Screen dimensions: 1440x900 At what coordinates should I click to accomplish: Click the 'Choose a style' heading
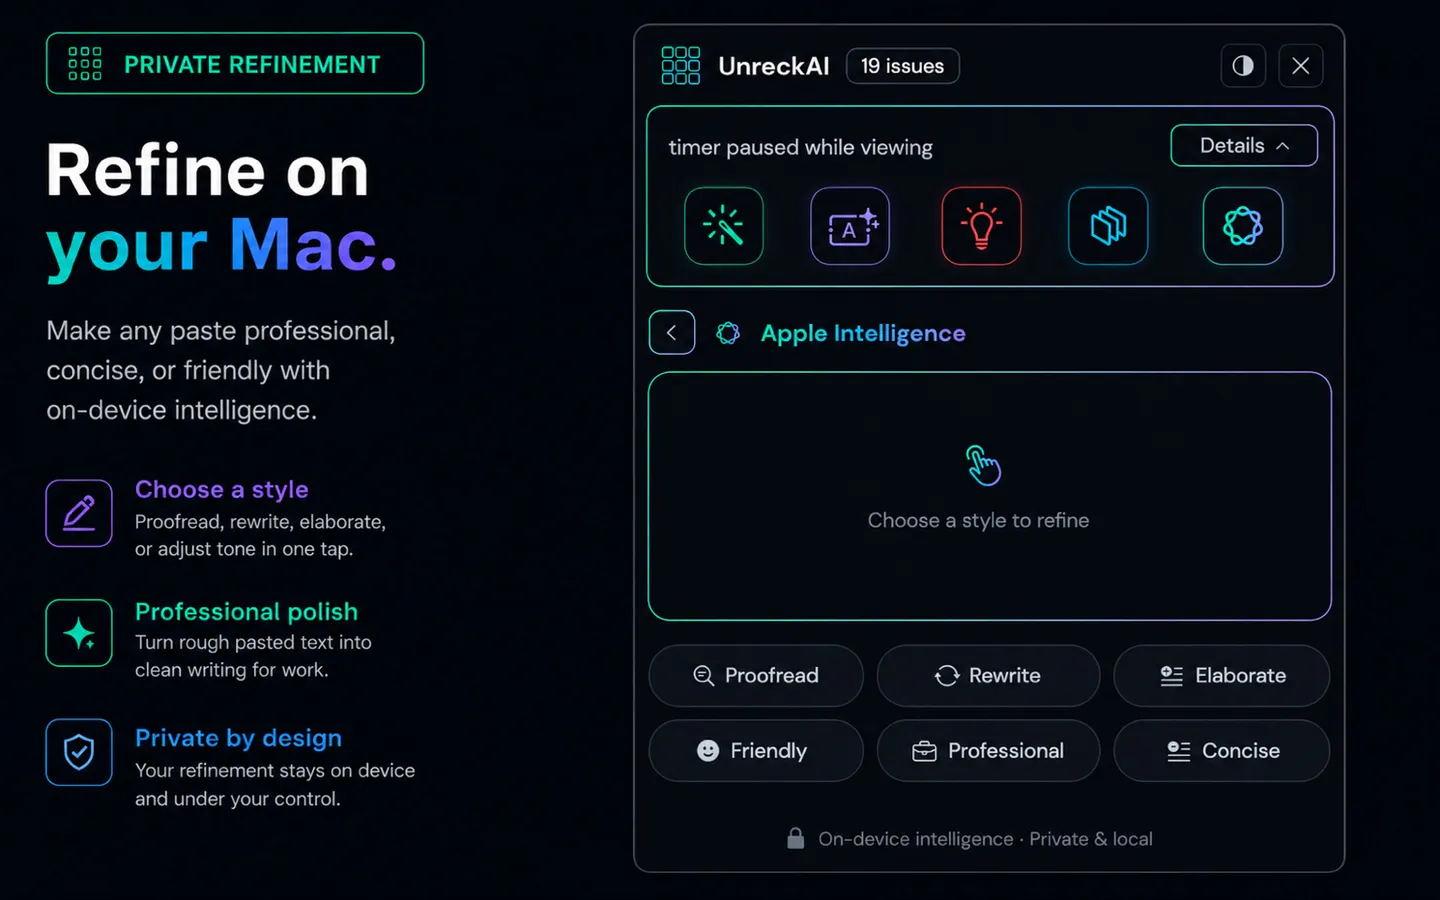click(222, 489)
